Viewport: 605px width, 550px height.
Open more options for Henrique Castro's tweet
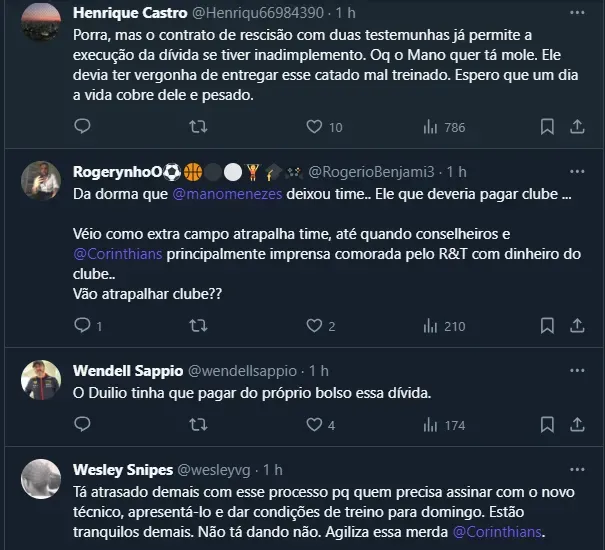coord(577,13)
